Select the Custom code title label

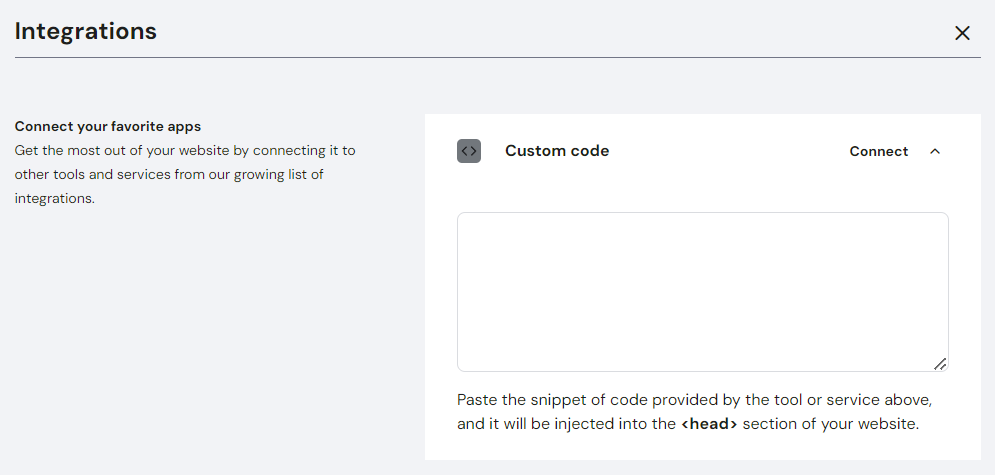(x=556, y=151)
